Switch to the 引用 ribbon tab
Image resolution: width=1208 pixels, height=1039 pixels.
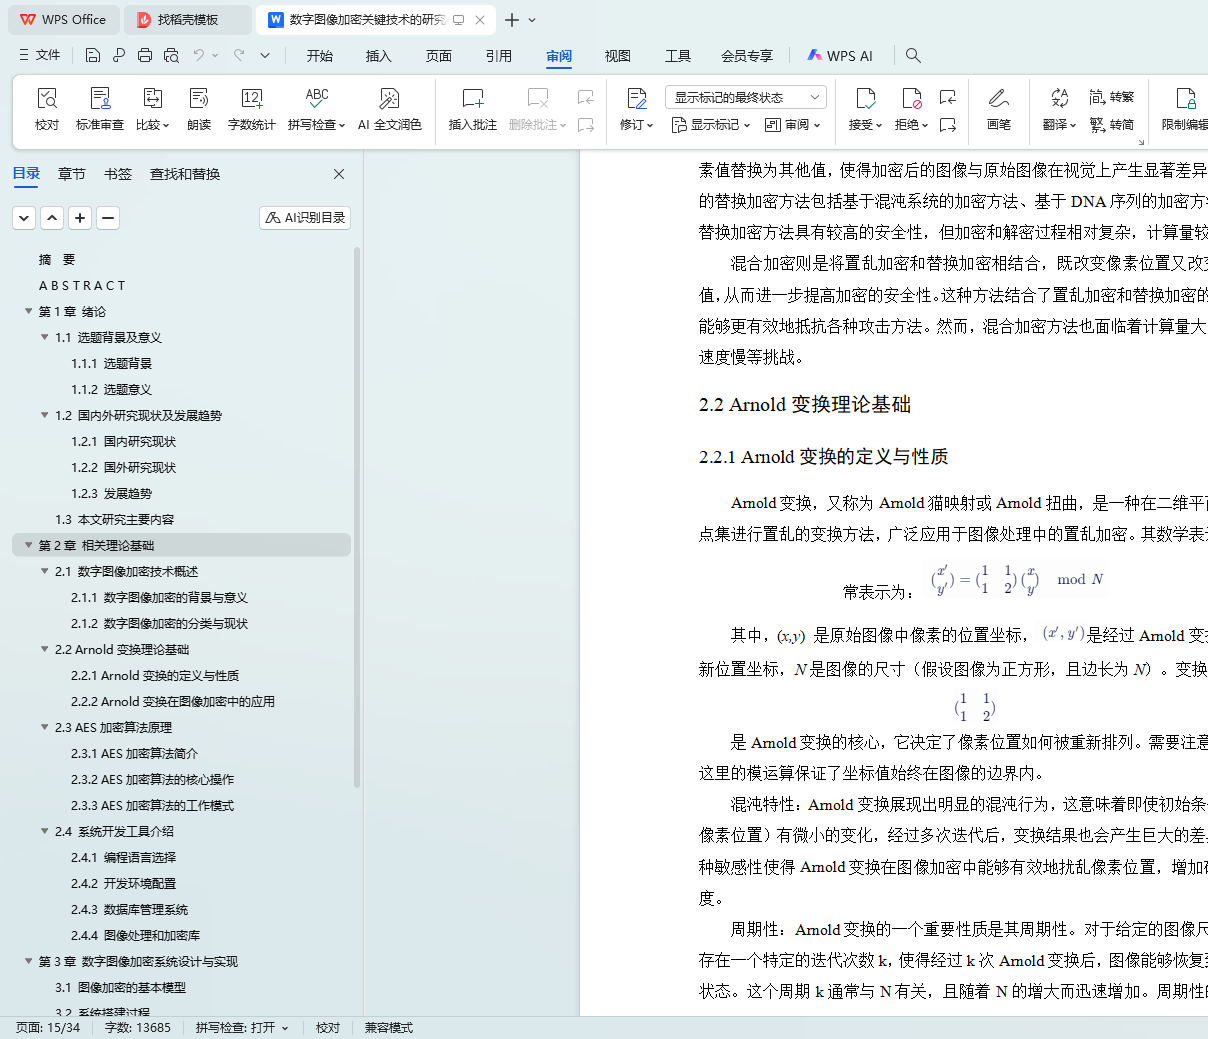[499, 56]
